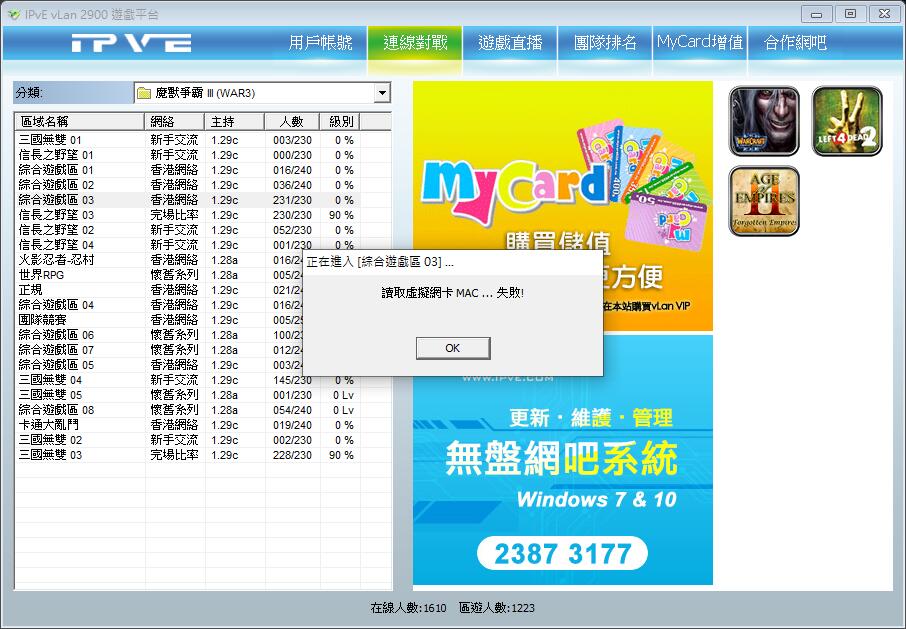Image resolution: width=906 pixels, height=629 pixels.
Task: Select room 卡通大亂鬥
Action: (x=187, y=425)
